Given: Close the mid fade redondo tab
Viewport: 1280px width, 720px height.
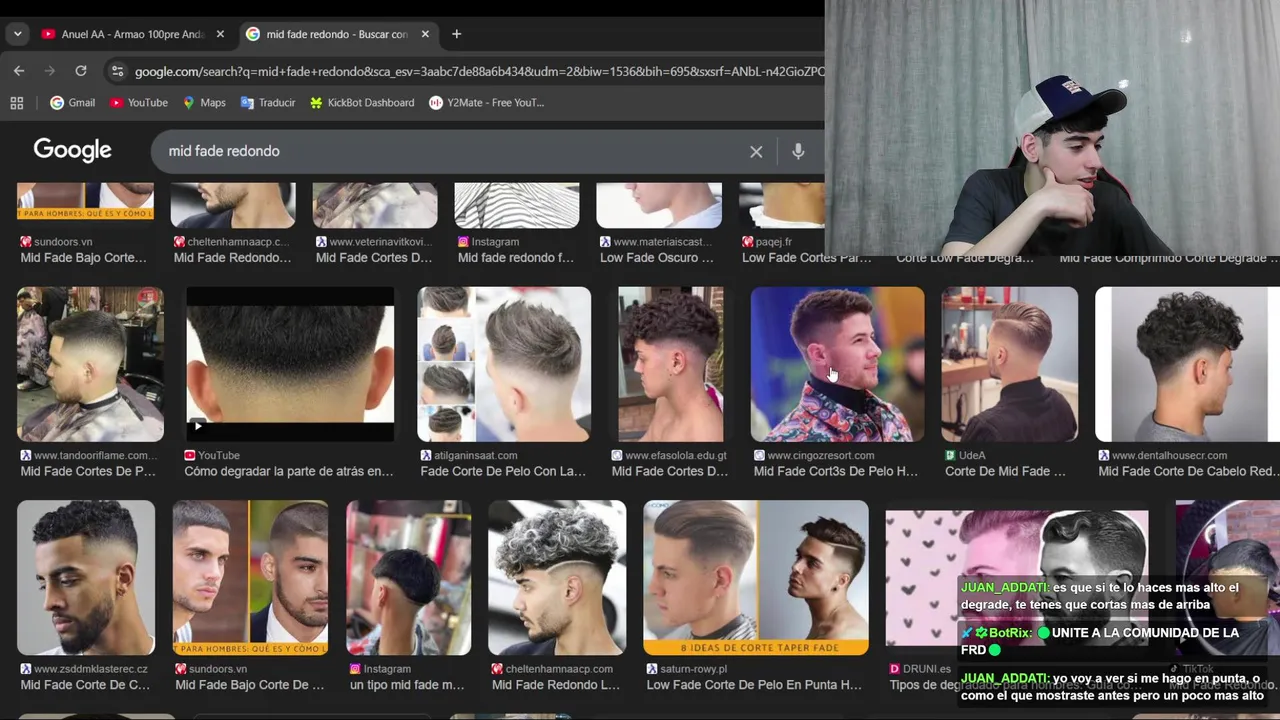Looking at the screenshot, I should click(425, 34).
